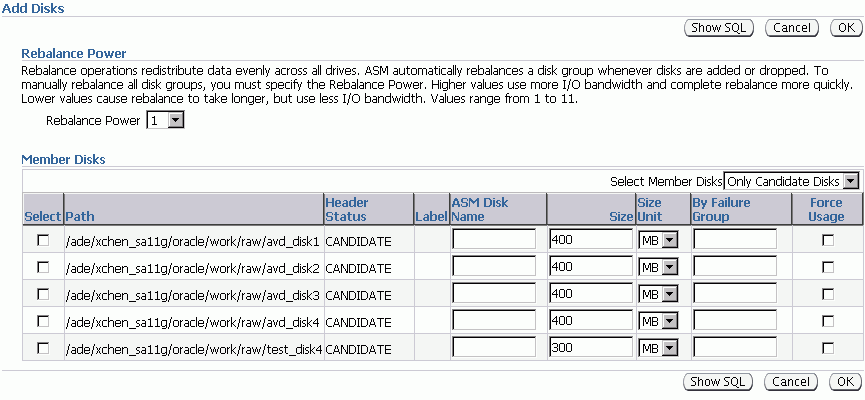Enable Force Usage for test_disk4
Screen dimensions: 865x400
click(827, 348)
